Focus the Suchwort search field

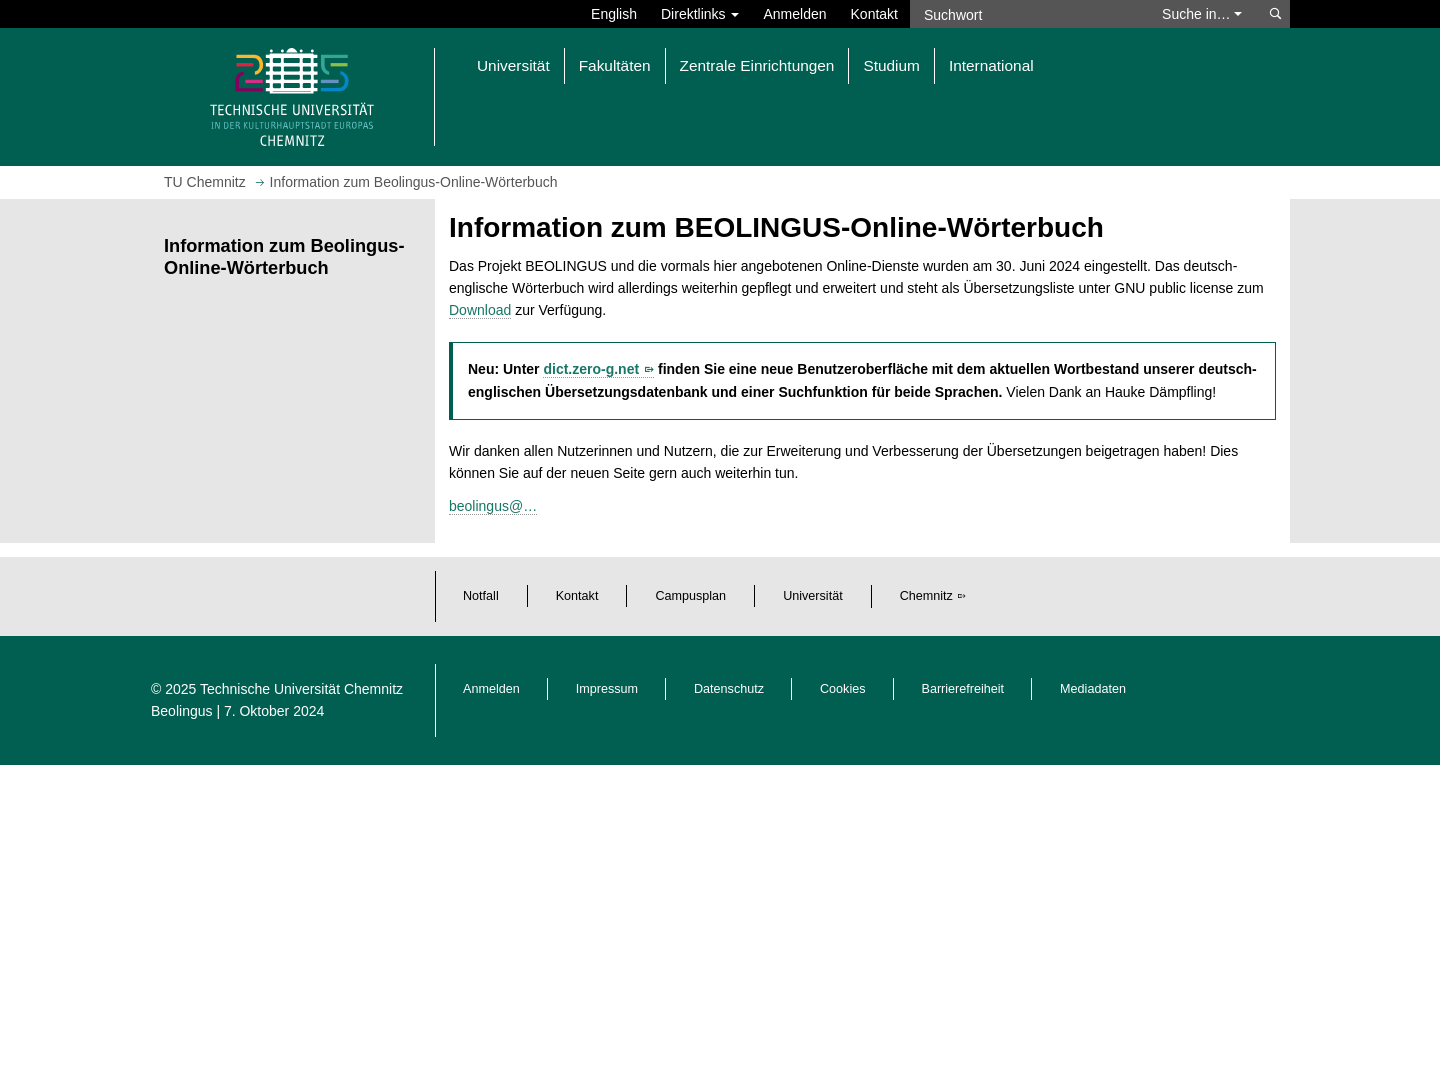pos(1030,14)
